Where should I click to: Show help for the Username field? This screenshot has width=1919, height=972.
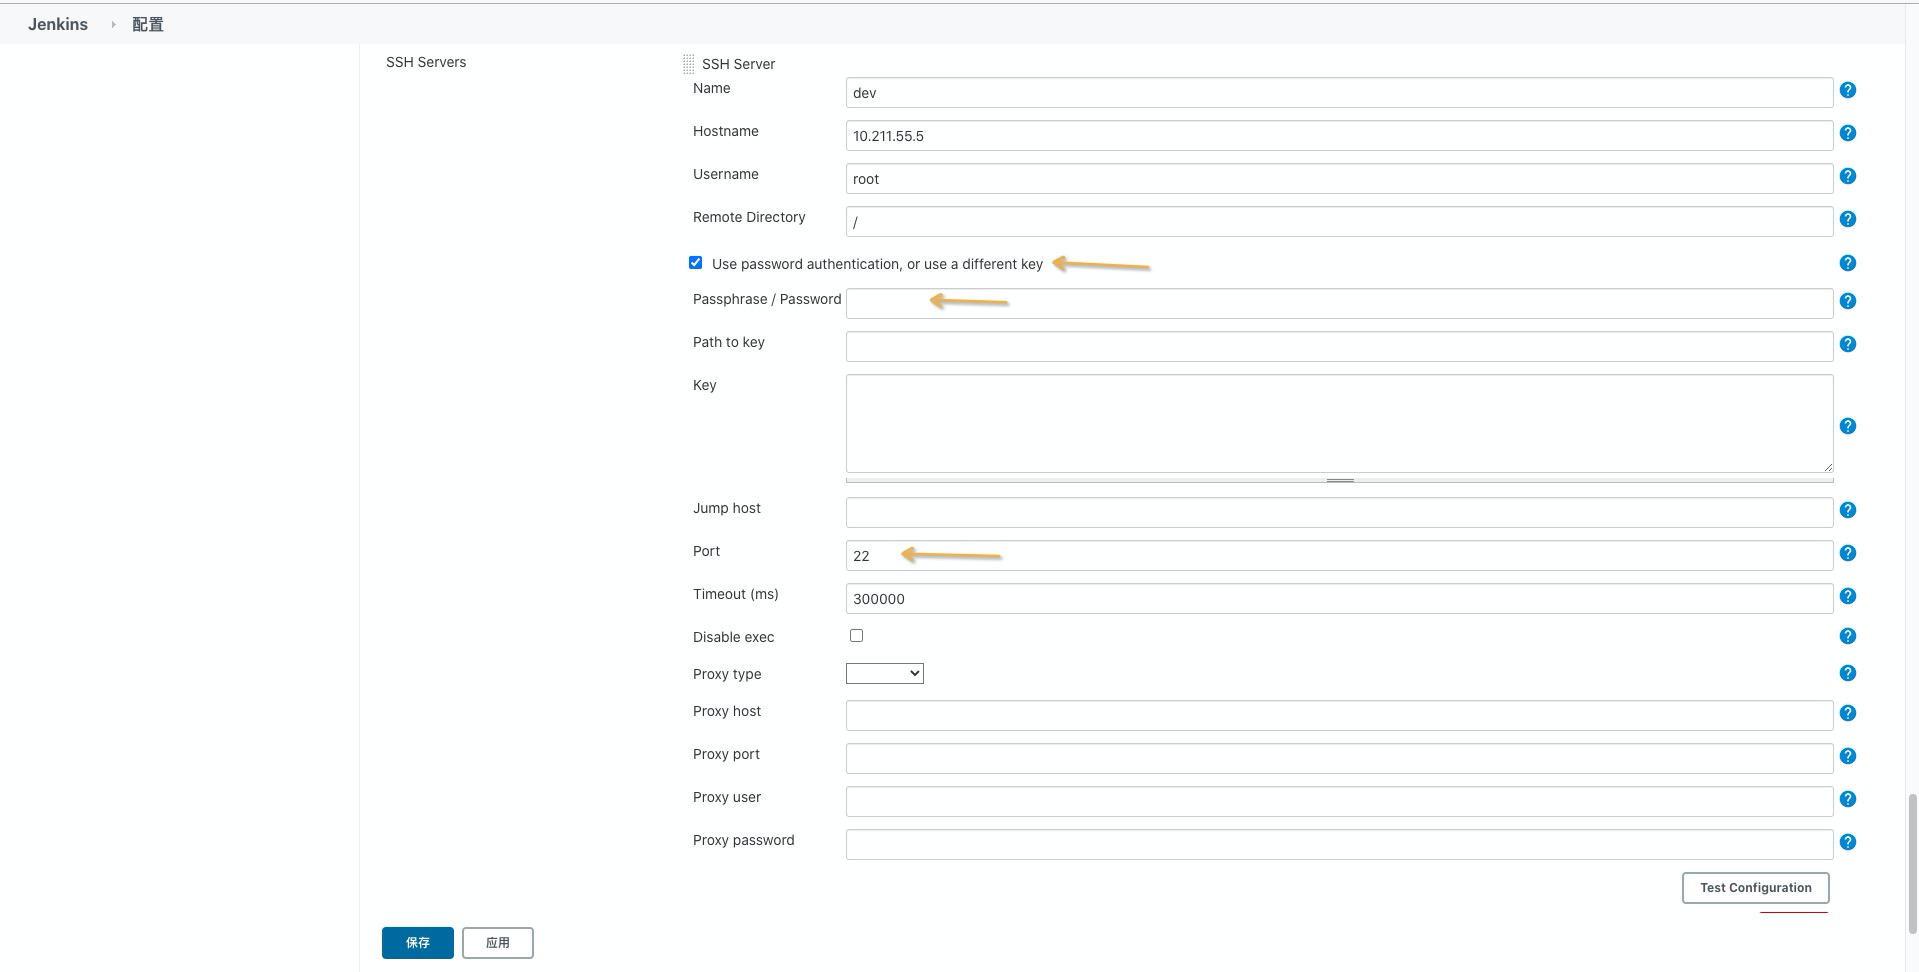pos(1847,176)
